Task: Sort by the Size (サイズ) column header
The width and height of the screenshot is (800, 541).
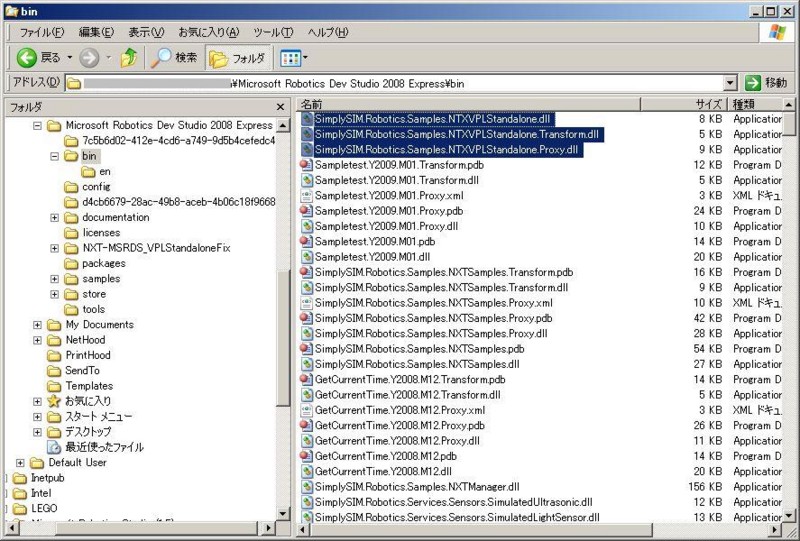Action: [684, 104]
